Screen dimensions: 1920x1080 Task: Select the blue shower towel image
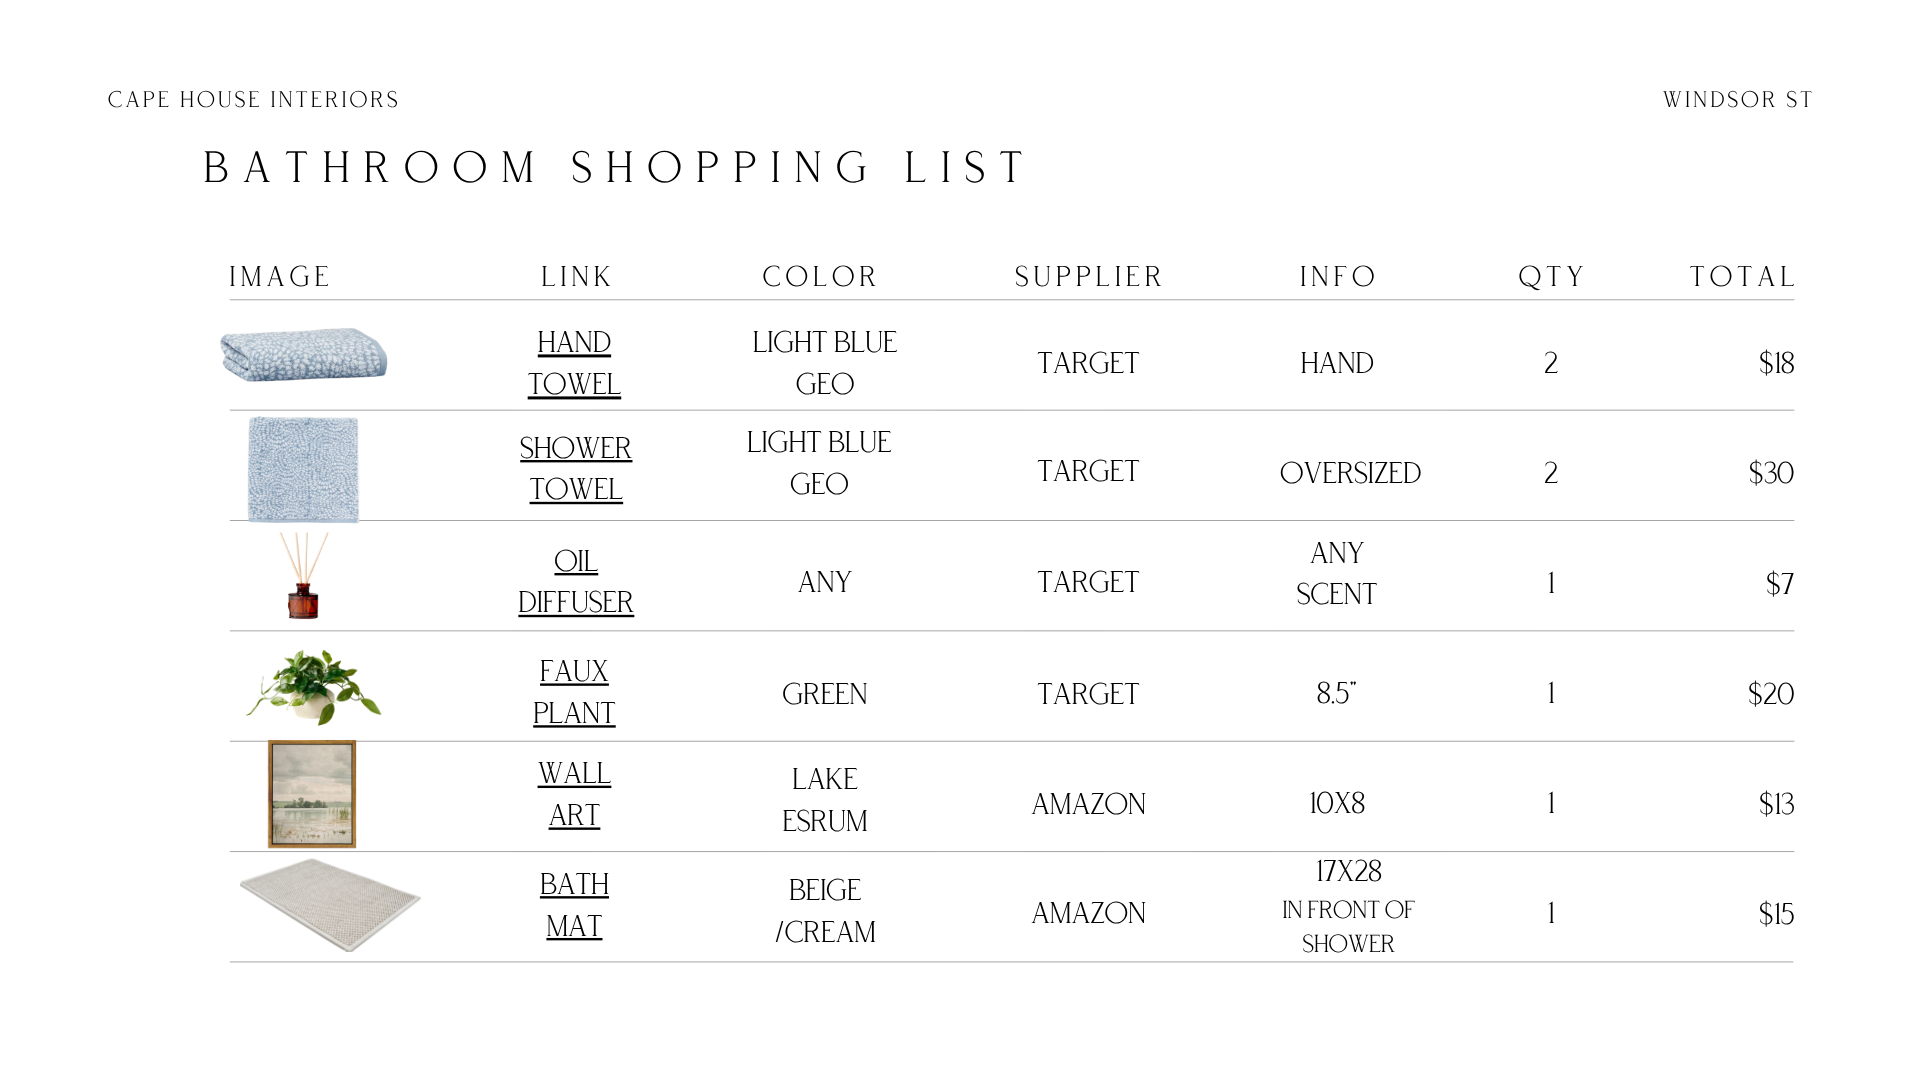pos(303,469)
